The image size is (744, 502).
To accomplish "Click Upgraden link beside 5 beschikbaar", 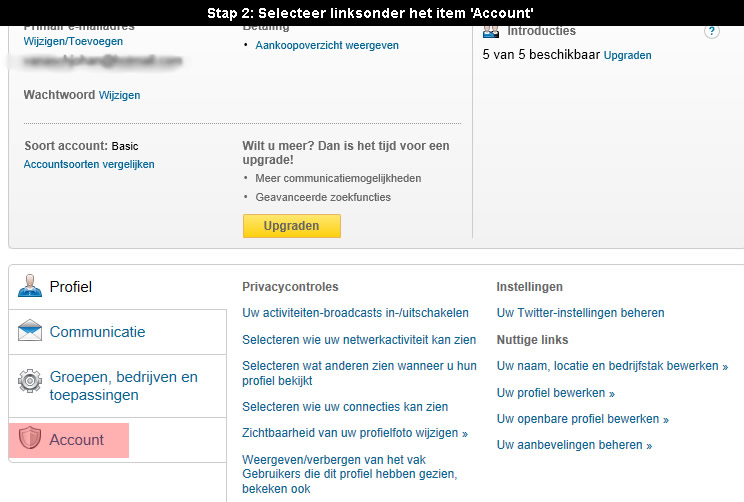I will tap(627, 56).
